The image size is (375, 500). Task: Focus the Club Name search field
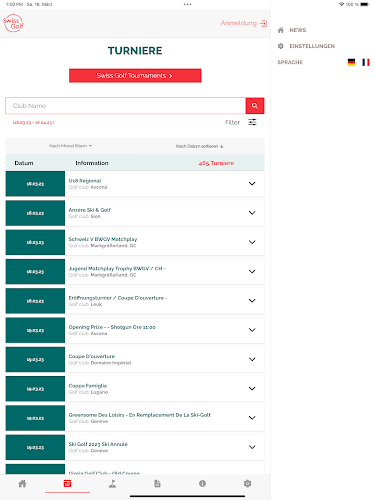126,106
